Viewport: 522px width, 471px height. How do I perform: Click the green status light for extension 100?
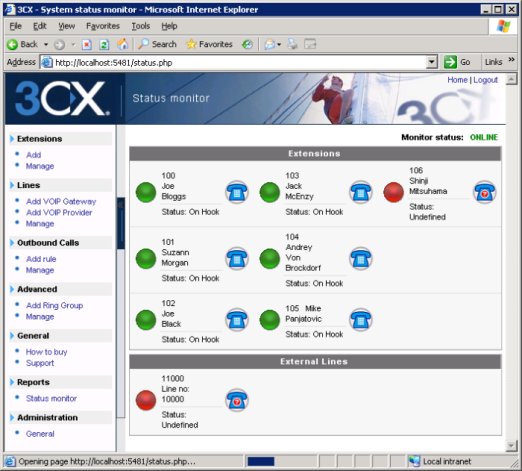146,192
